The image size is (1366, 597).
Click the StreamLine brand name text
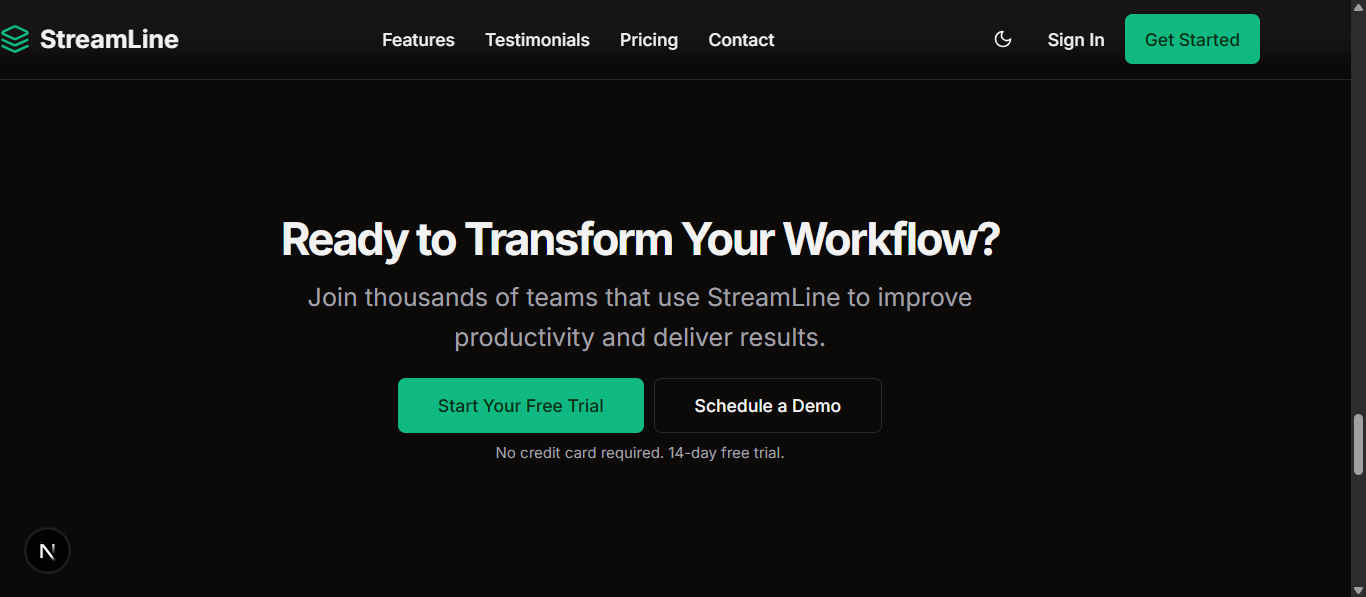(109, 40)
